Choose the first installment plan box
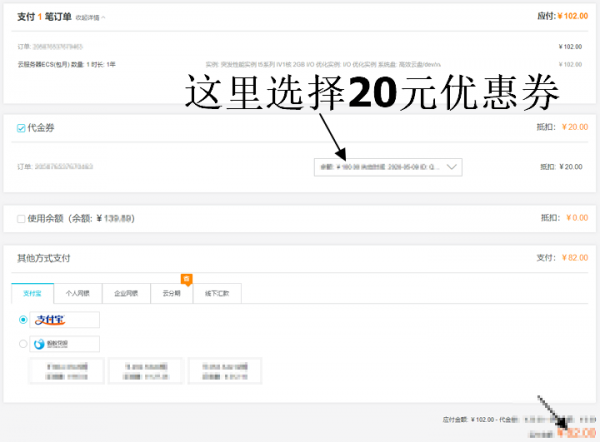This screenshot has height=442, width=600. 66,372
